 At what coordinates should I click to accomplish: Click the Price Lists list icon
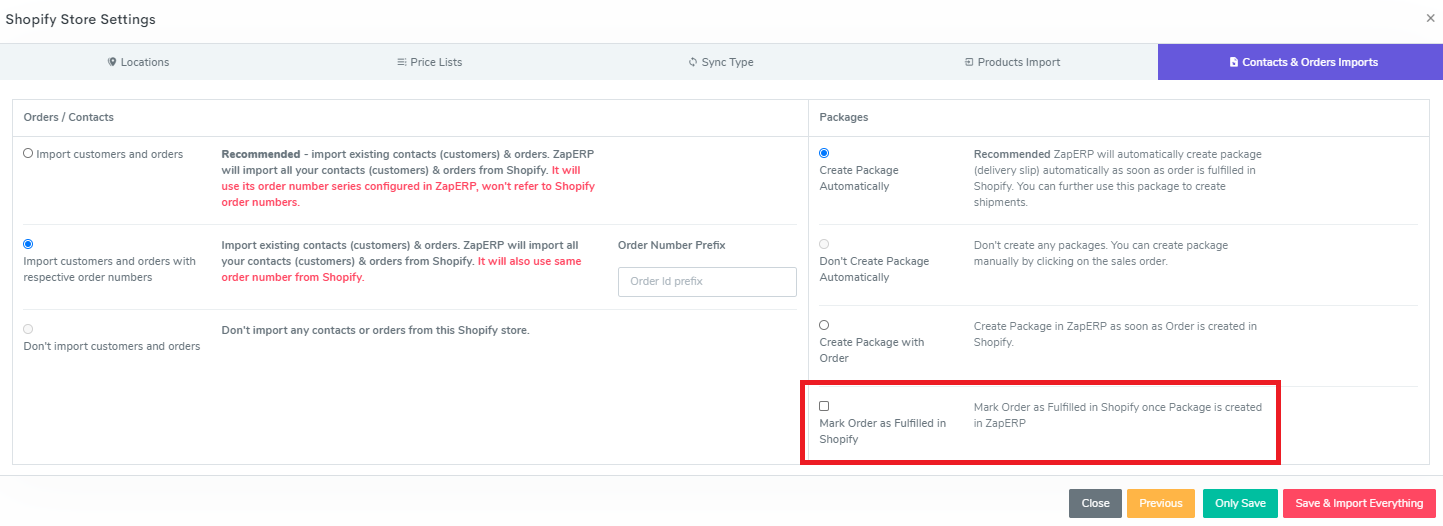pos(402,62)
